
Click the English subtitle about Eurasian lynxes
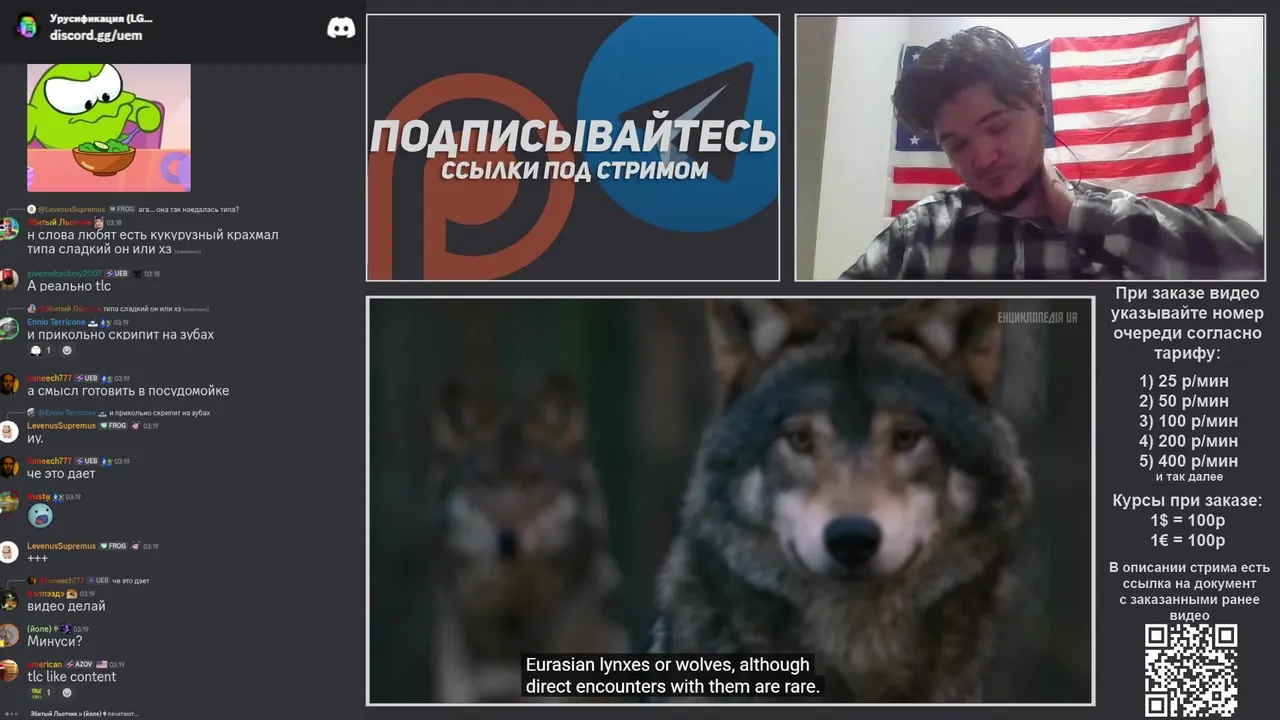pos(673,676)
